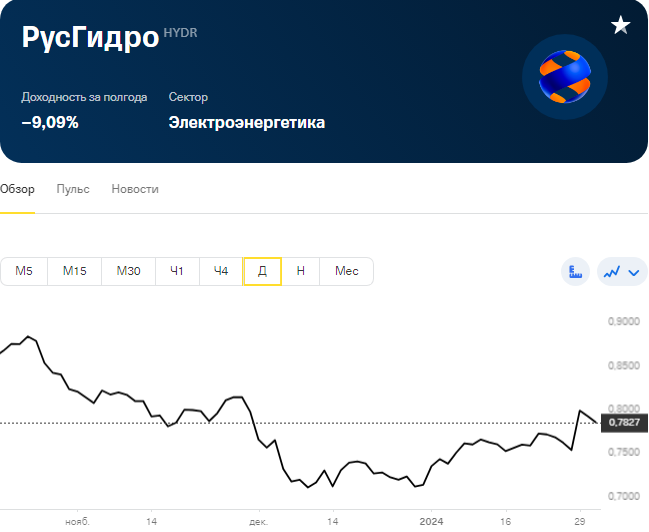The height and width of the screenshot is (532, 649).
Task: Click the HYDR ticker label
Action: [180, 33]
